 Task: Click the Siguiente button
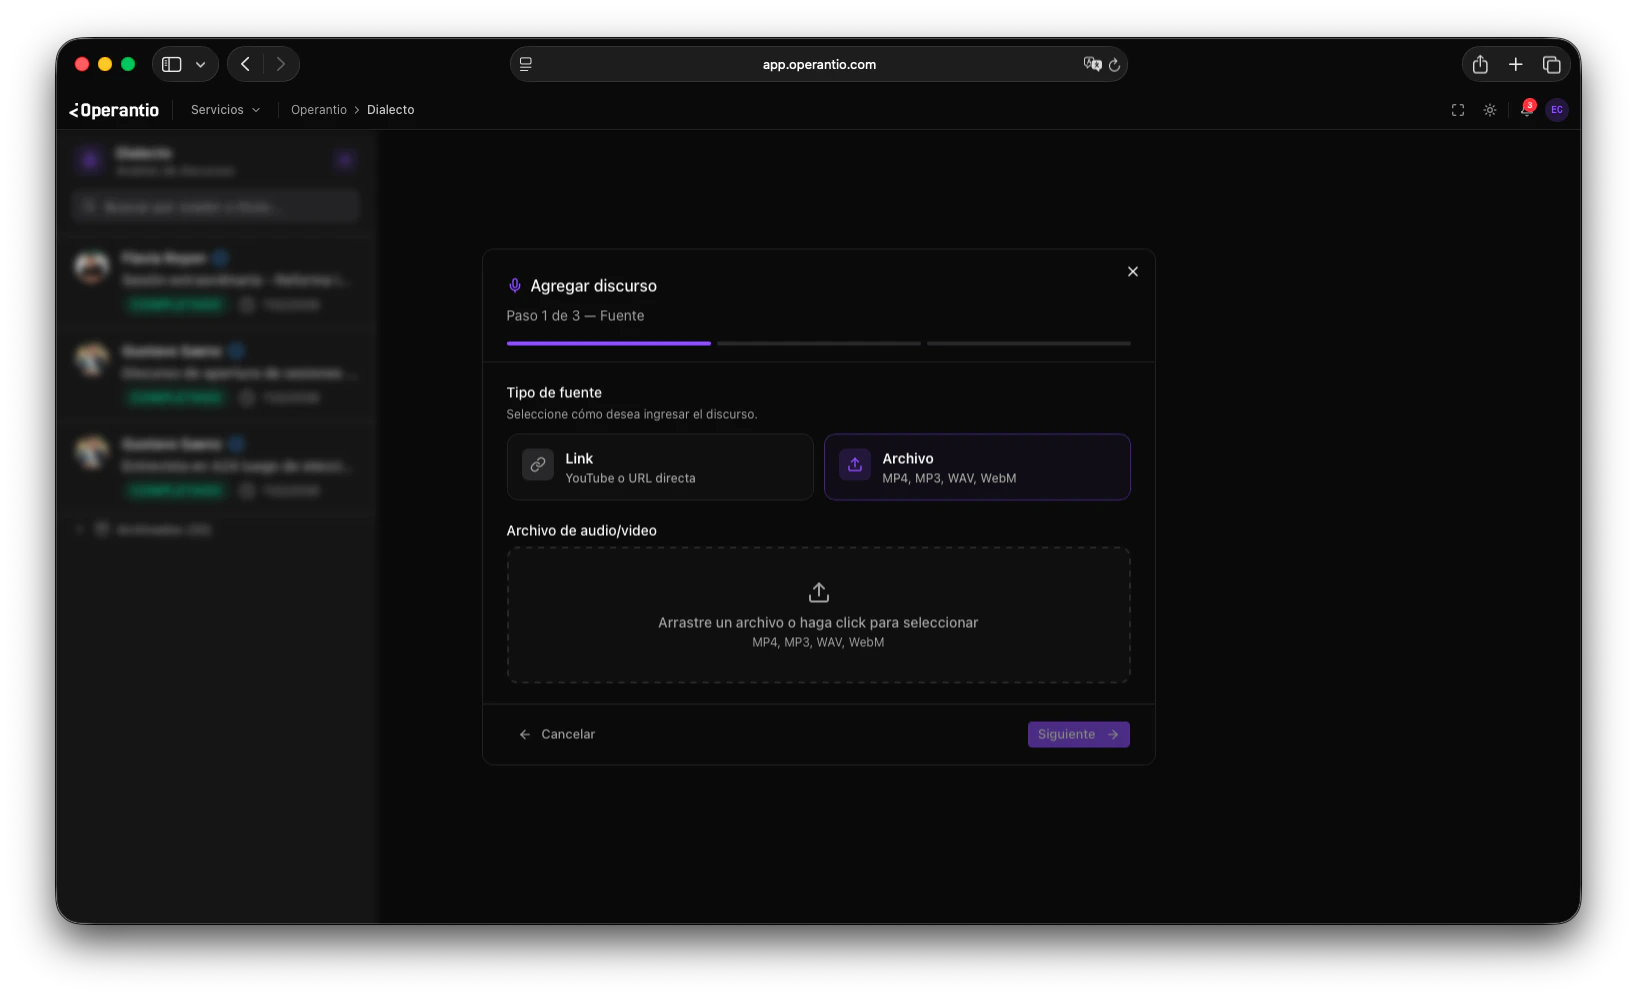coord(1078,734)
